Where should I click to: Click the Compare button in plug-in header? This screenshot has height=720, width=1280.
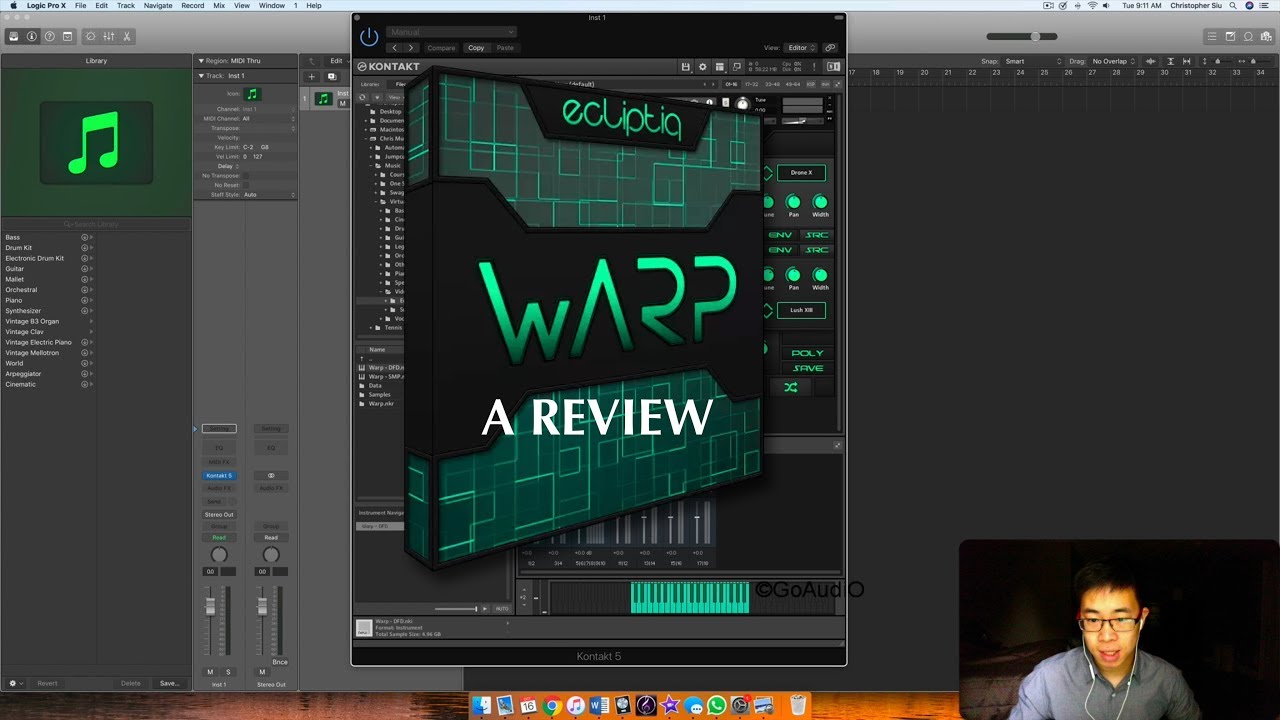point(441,48)
